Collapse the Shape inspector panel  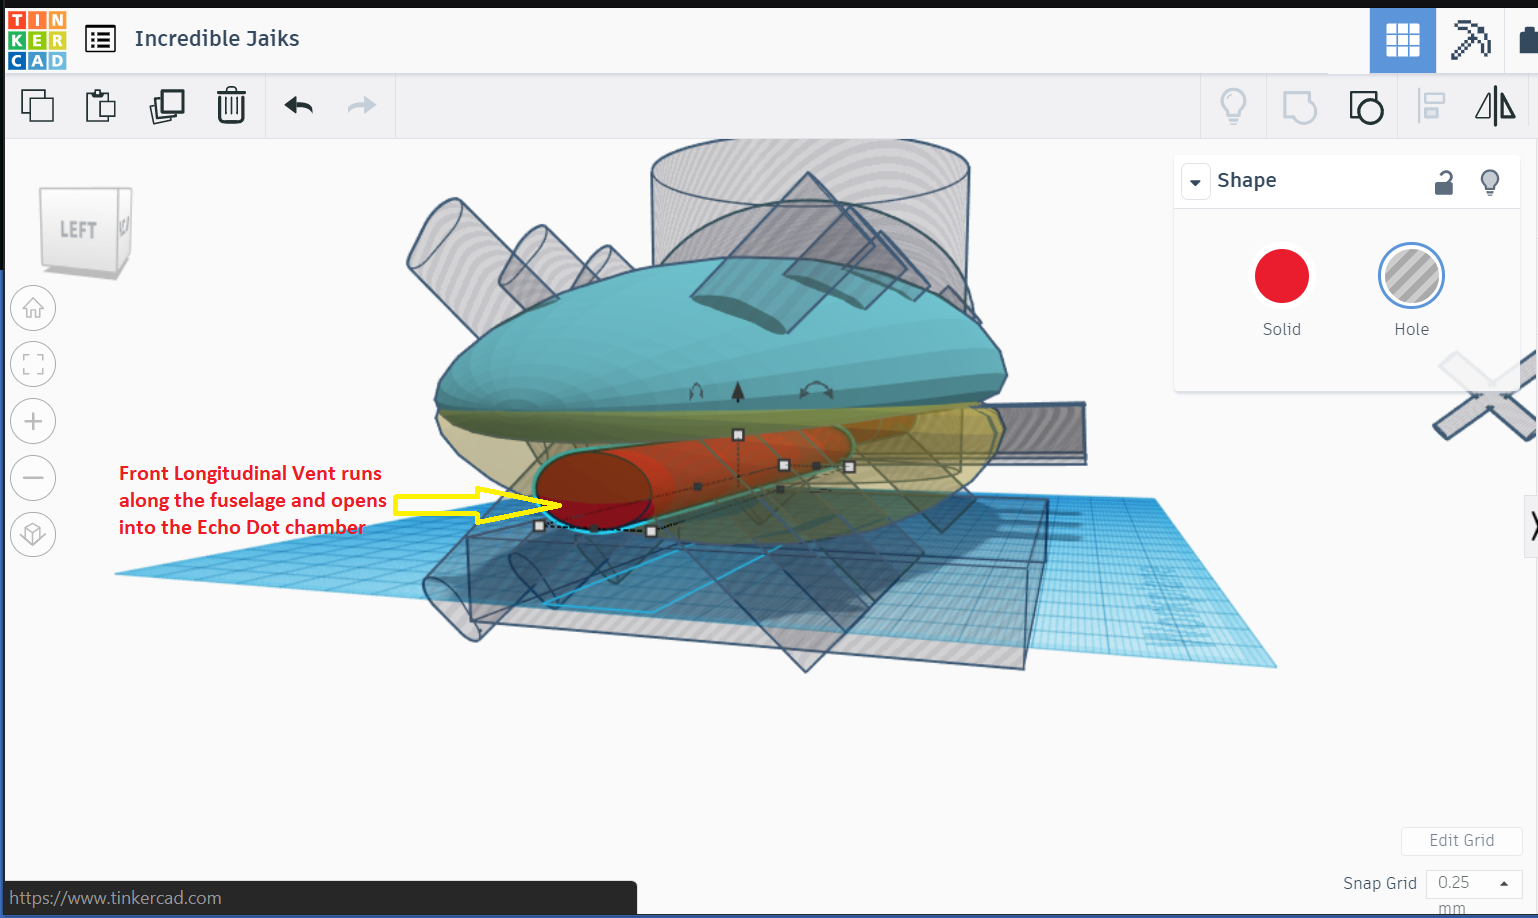[1195, 182]
